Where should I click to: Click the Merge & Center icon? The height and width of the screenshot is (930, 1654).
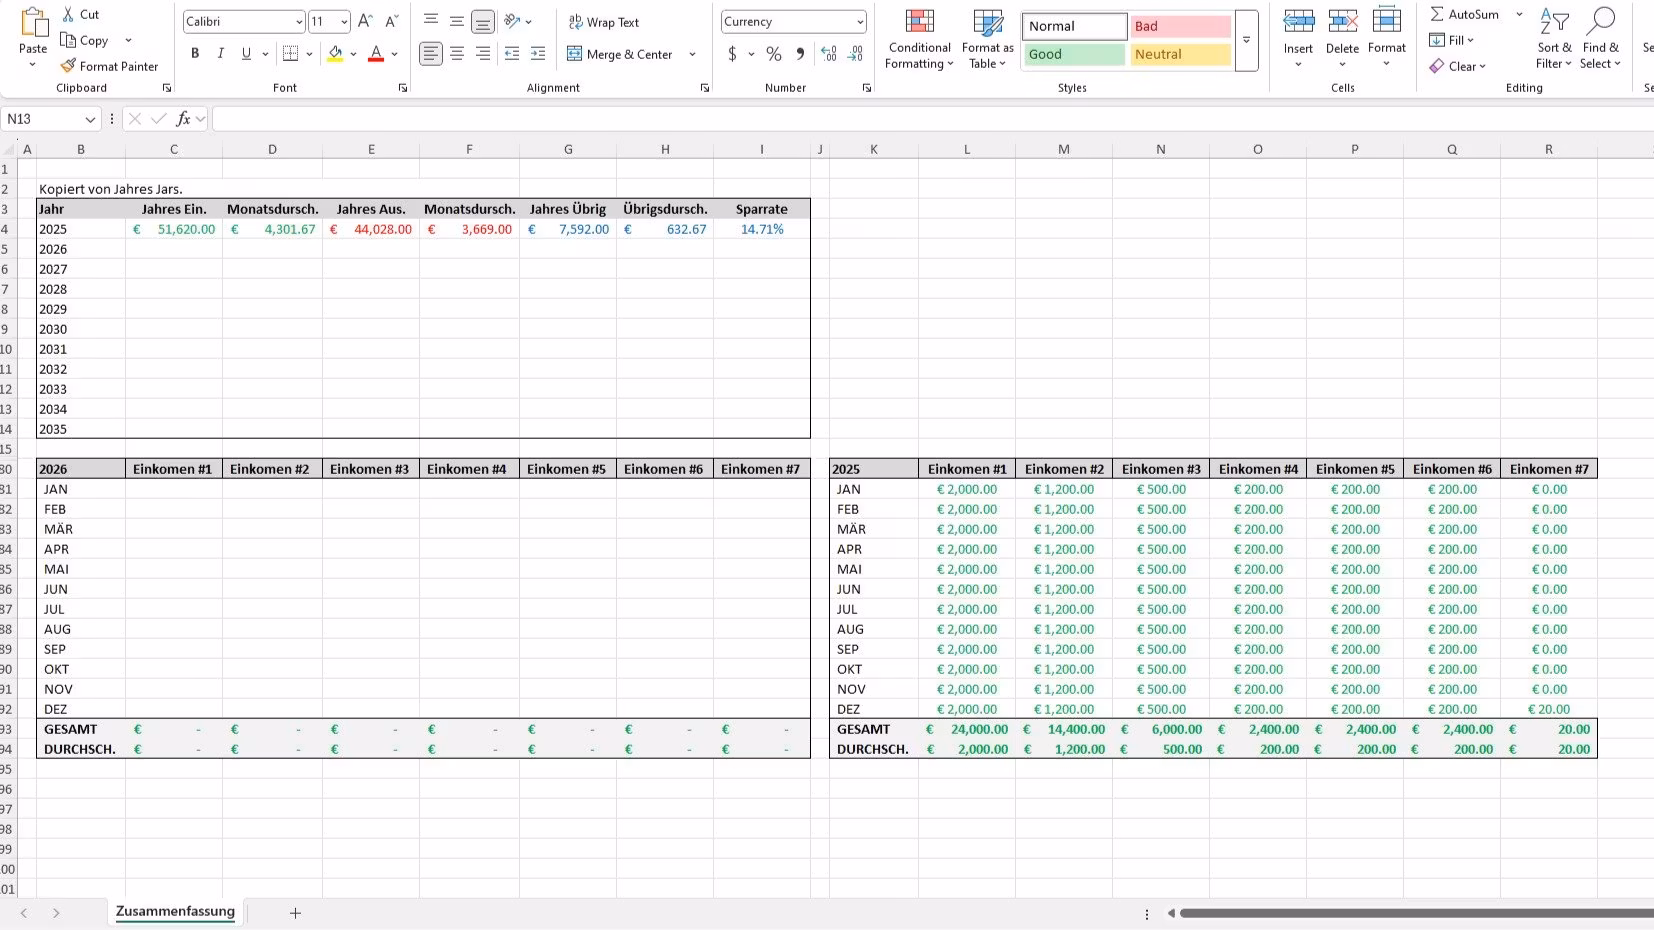click(x=575, y=54)
